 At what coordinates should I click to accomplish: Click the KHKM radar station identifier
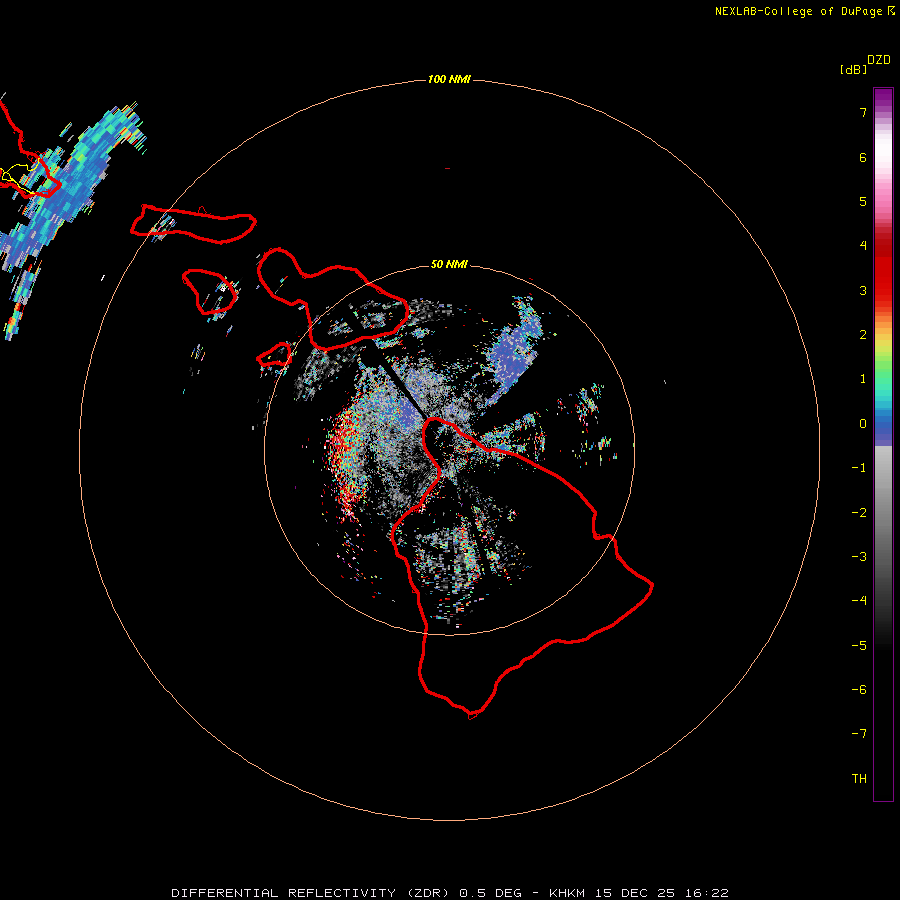click(x=567, y=893)
